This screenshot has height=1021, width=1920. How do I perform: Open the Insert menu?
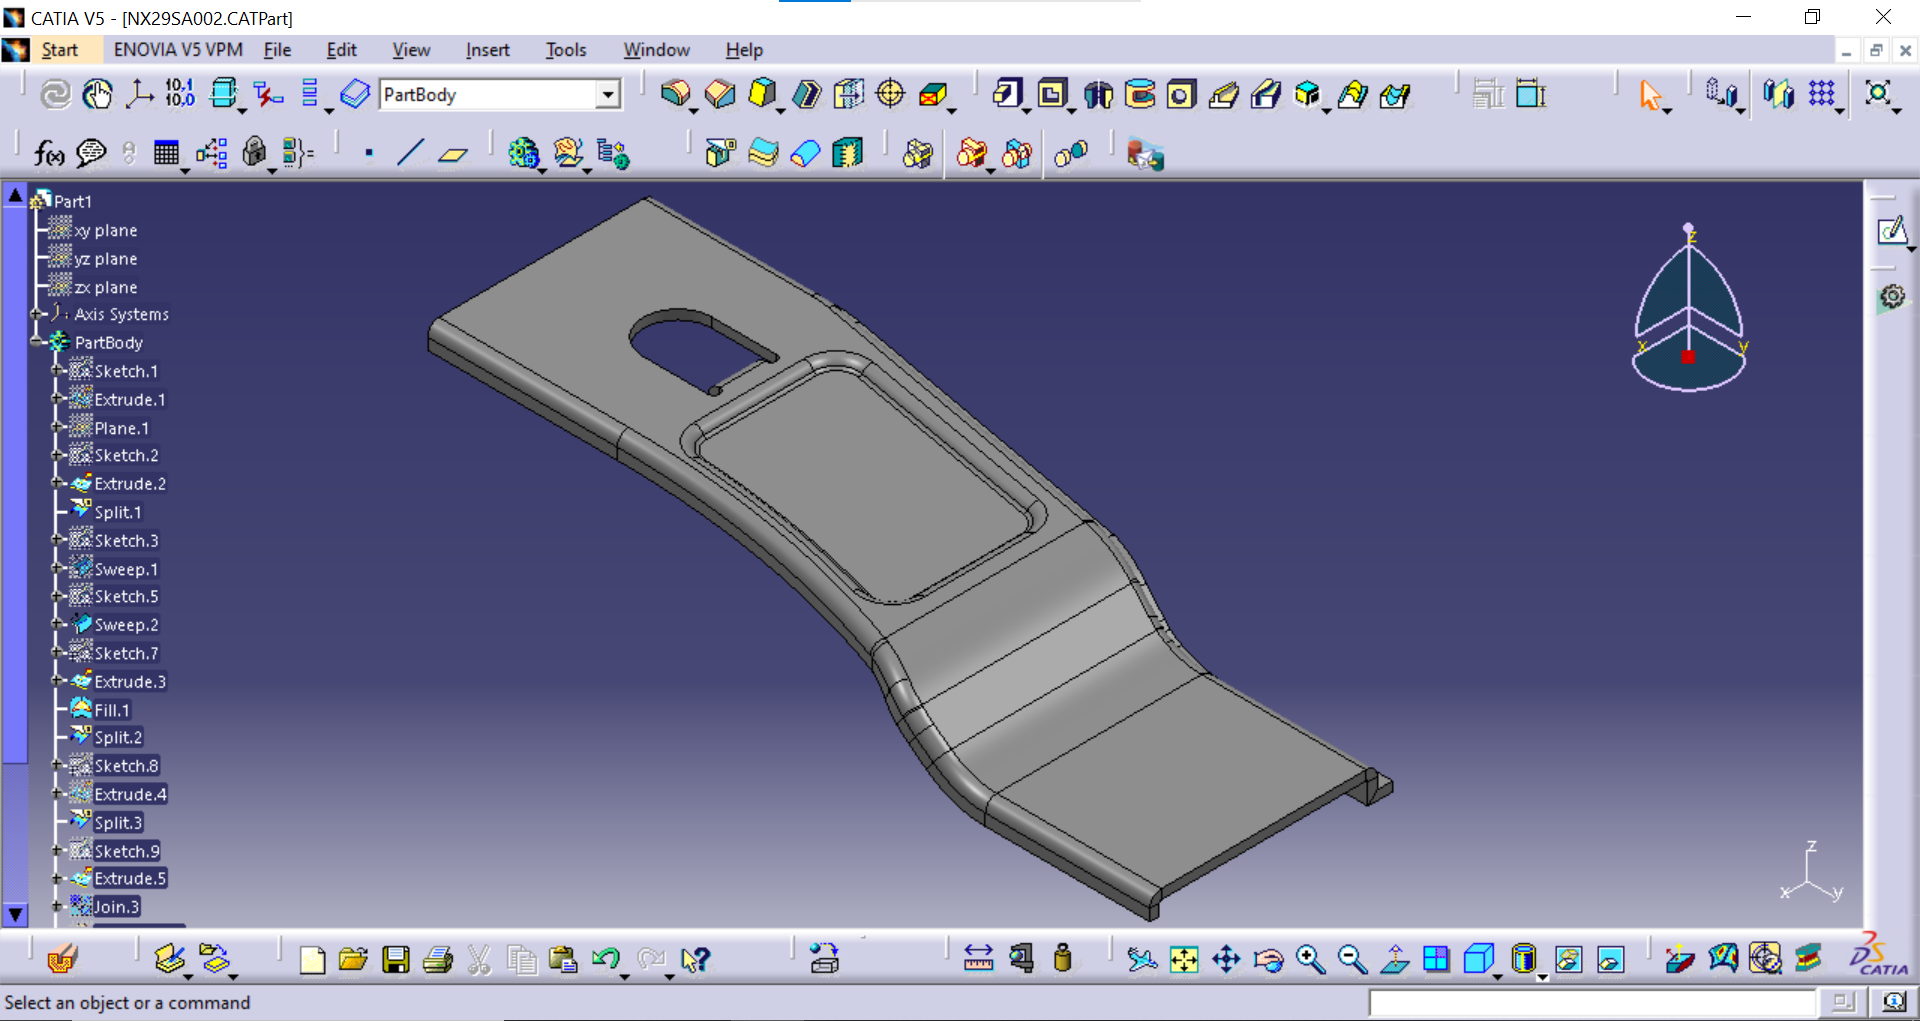point(487,50)
